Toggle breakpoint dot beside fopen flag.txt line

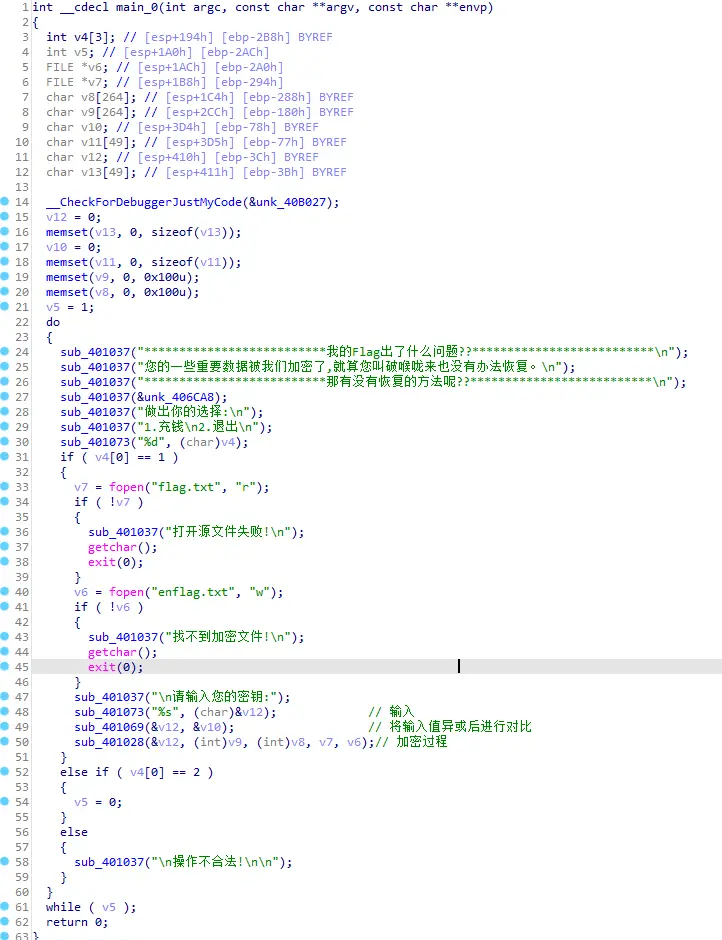[x=4, y=486]
